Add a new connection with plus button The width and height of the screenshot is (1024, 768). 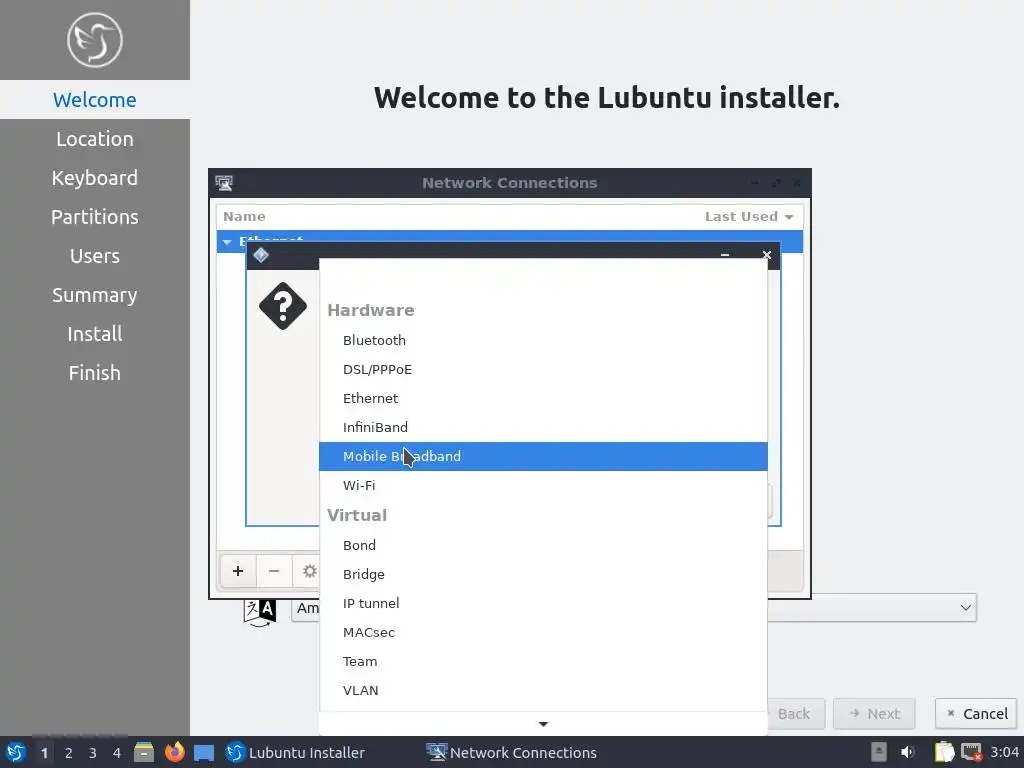pos(238,571)
